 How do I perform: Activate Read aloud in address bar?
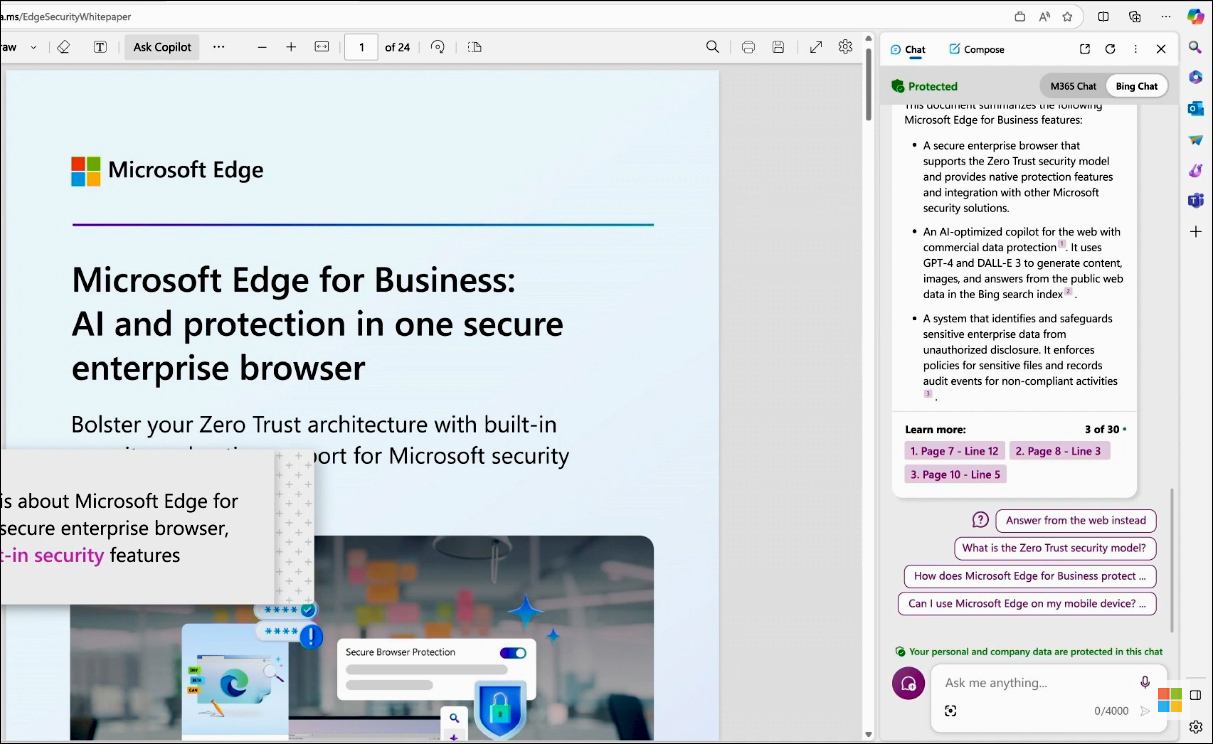[x=1044, y=16]
